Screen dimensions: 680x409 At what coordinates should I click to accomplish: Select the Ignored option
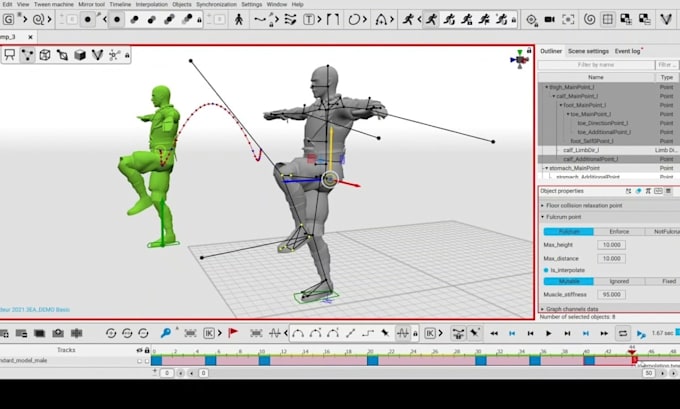point(619,281)
